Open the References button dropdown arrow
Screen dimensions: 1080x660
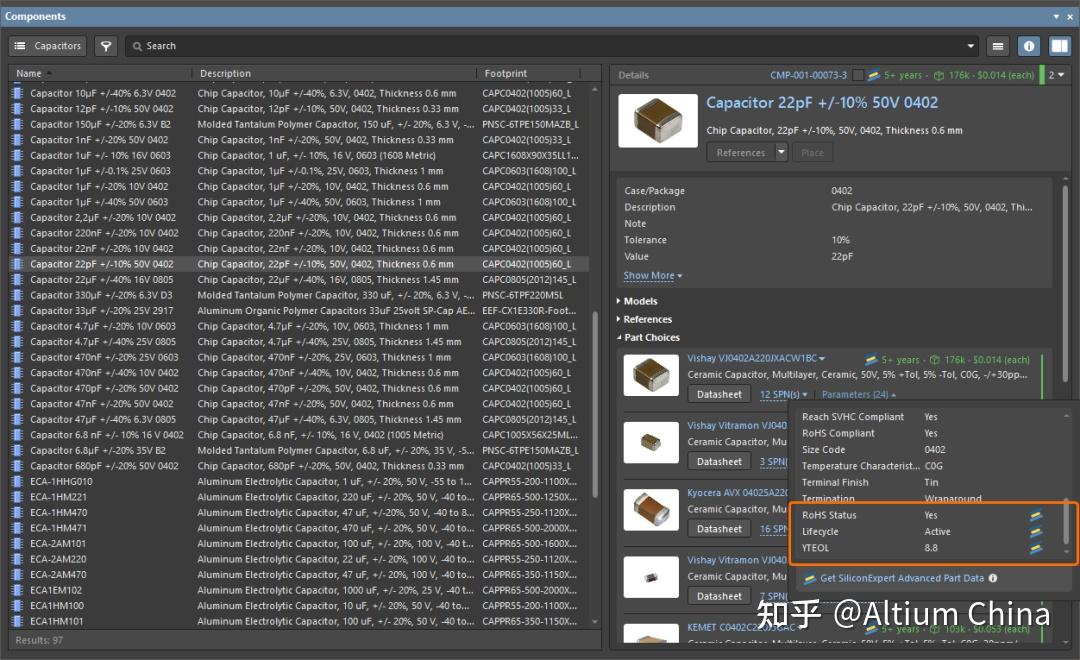pos(781,153)
